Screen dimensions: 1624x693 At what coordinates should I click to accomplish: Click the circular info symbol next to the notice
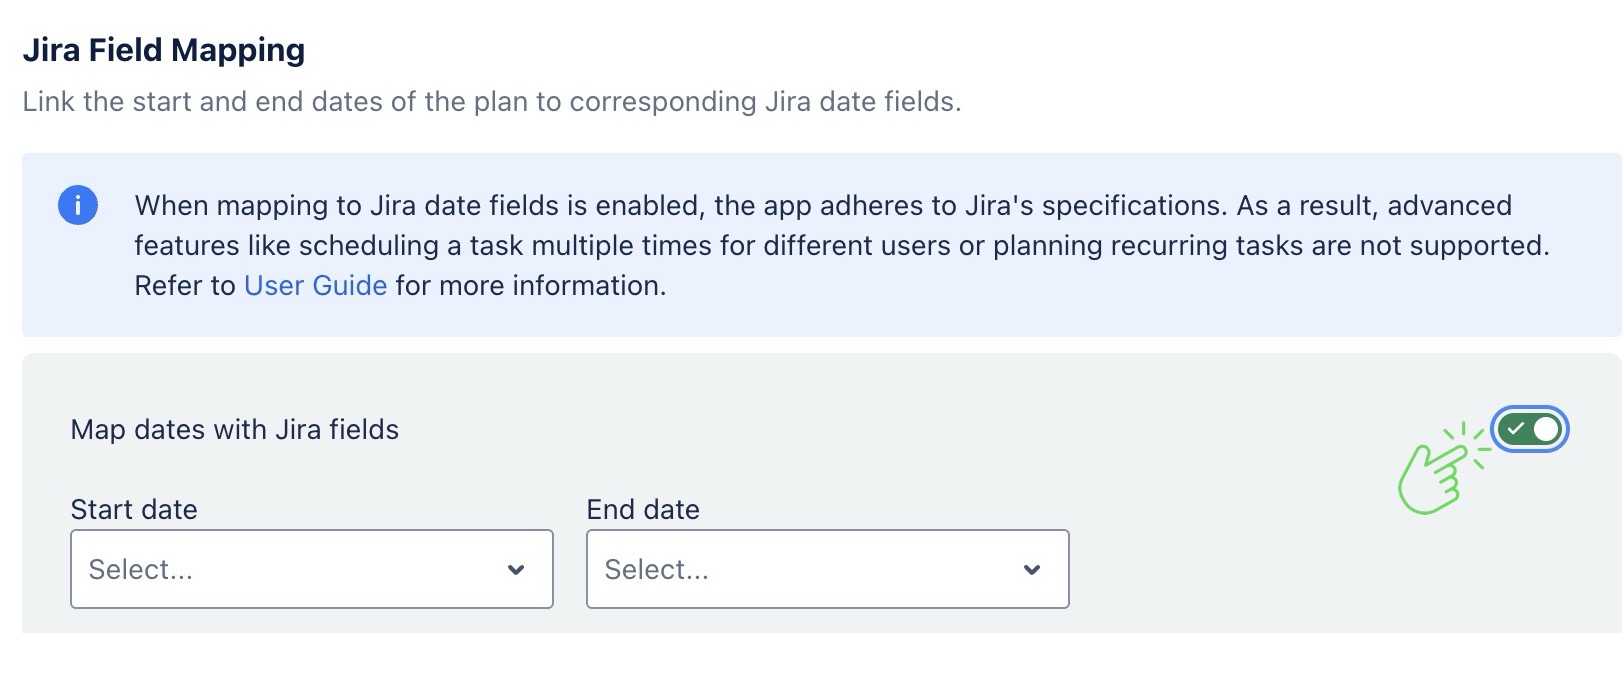pos(78,205)
